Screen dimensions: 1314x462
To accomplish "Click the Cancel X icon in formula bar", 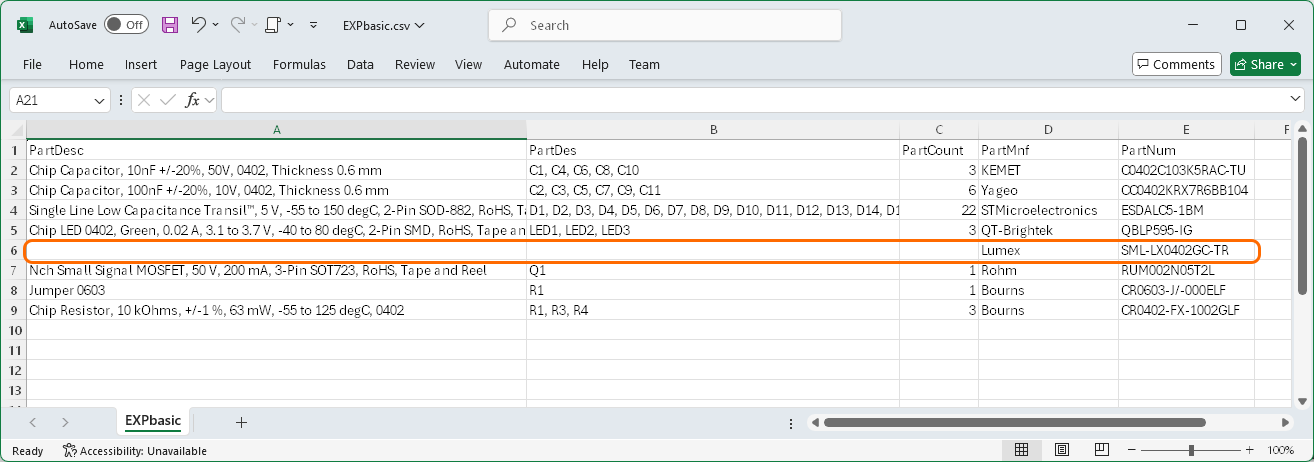I will [x=144, y=100].
